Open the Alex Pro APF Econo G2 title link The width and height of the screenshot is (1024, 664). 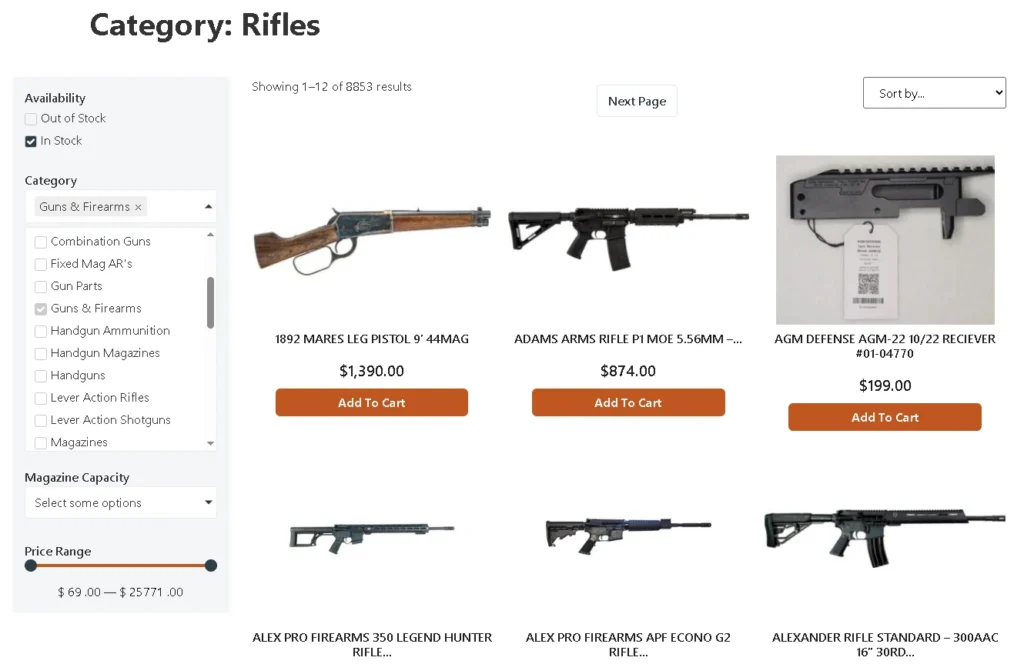pyautogui.click(x=628, y=644)
